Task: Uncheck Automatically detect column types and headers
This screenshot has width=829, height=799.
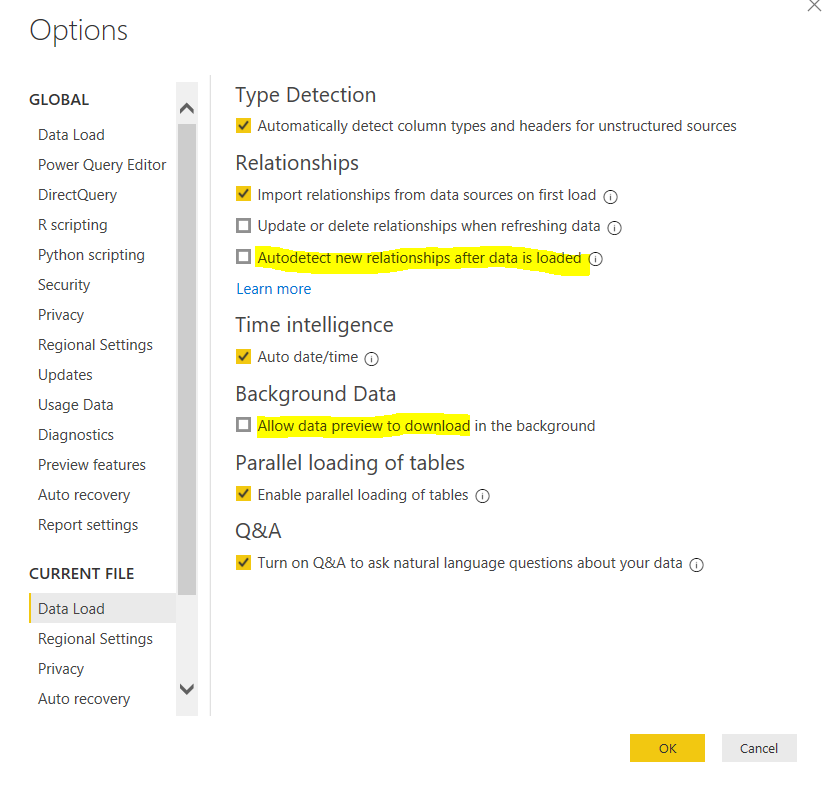Action: [x=243, y=126]
